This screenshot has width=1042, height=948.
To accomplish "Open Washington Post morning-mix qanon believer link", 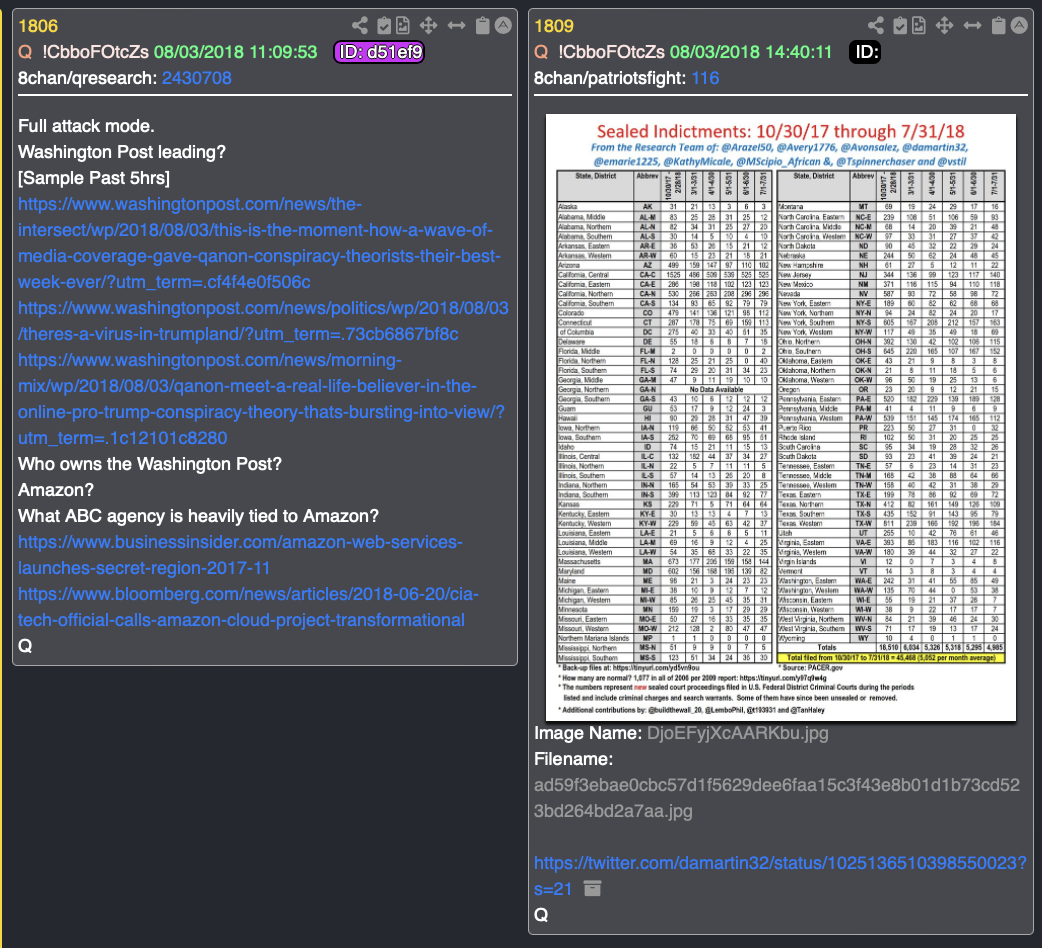I will coord(261,399).
